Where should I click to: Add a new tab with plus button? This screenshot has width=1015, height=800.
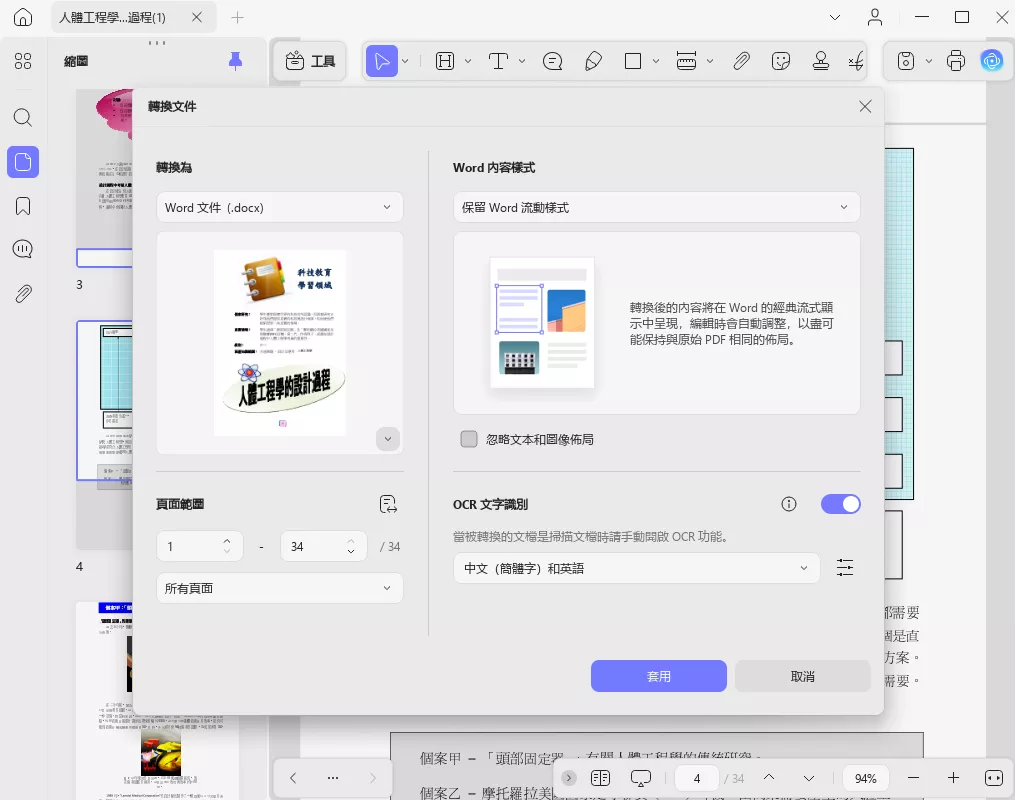(x=238, y=17)
